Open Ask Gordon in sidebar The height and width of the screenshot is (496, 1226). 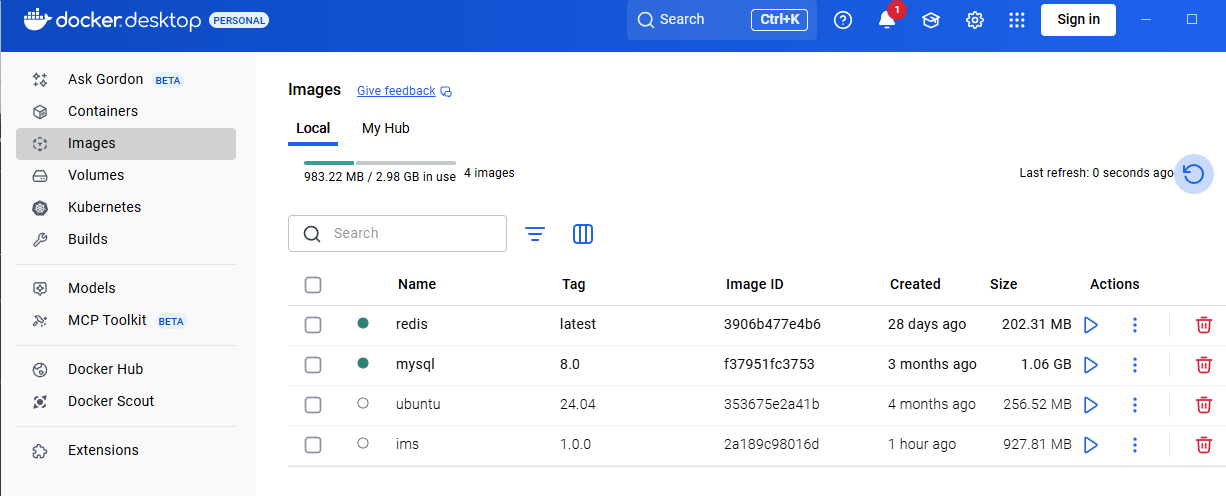click(x=126, y=79)
